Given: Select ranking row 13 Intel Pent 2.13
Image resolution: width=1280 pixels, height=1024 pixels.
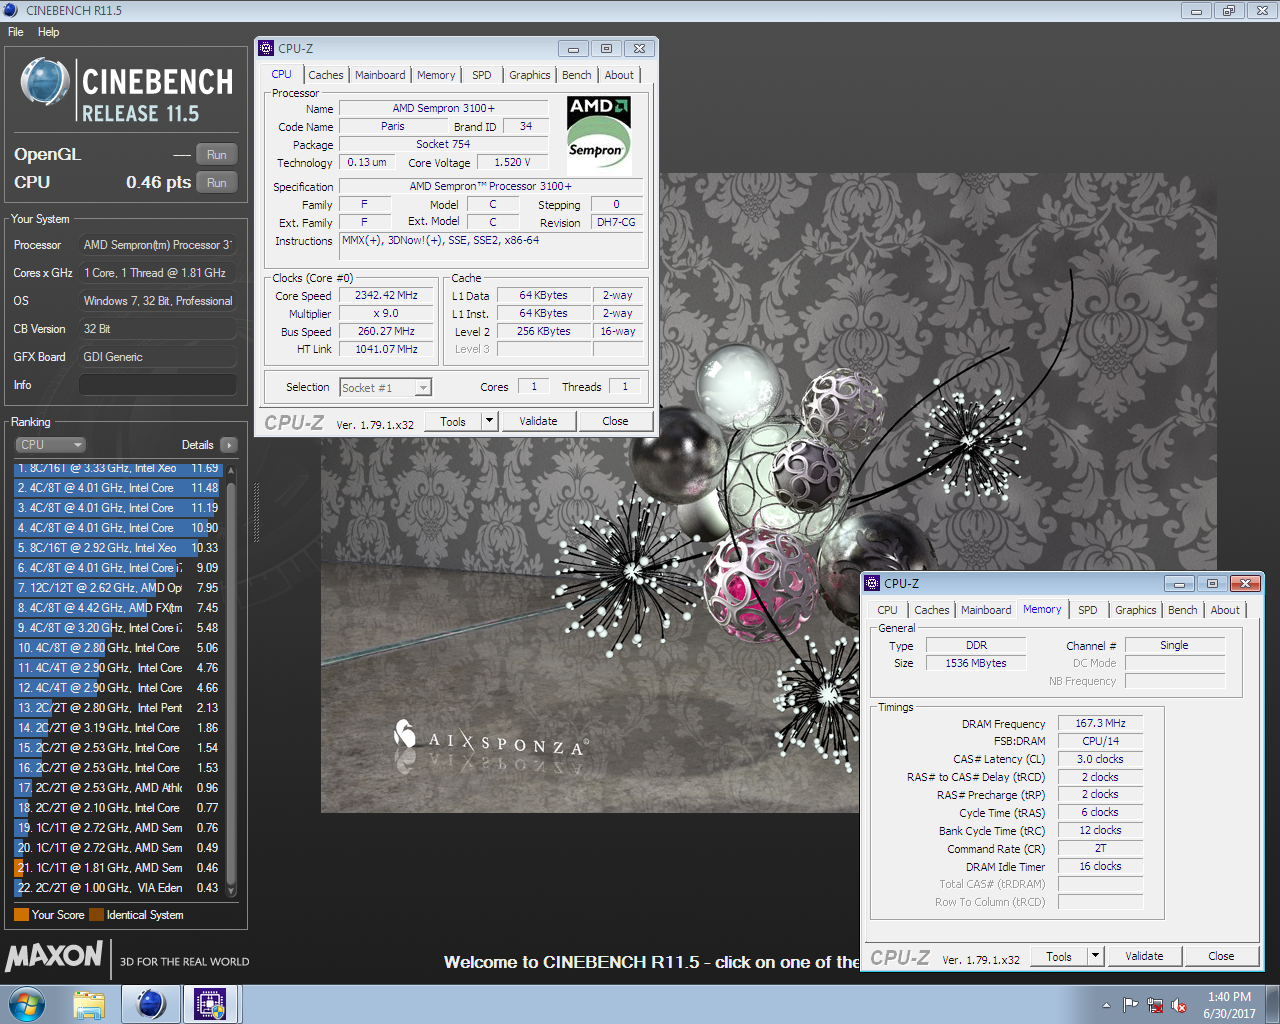Looking at the screenshot, I should 117,708.
